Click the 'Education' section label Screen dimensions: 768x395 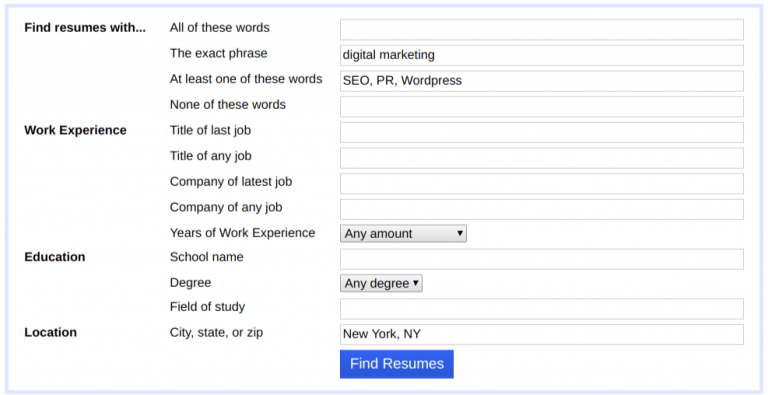(x=55, y=257)
